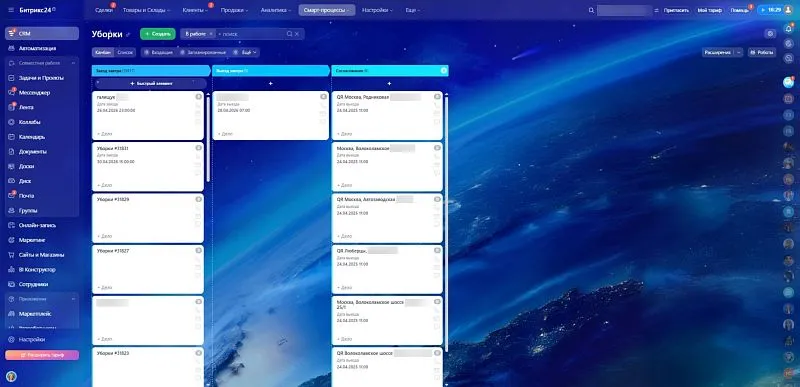Expand Настройки dropdown in top menu
The width and height of the screenshot is (800, 387).
coord(377,10)
